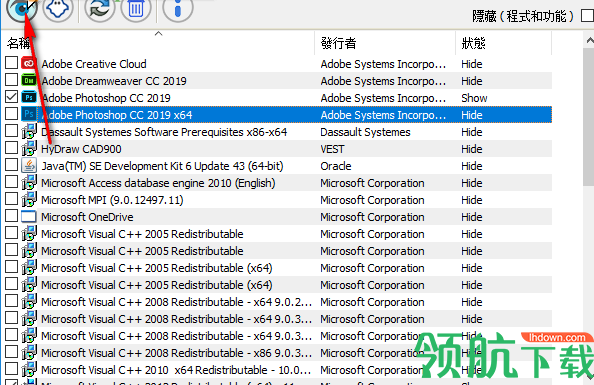Screen dimensions: 594x385
Task: Select Java(TM) SE Development Kit 6 Update 43
Action: [162, 166]
